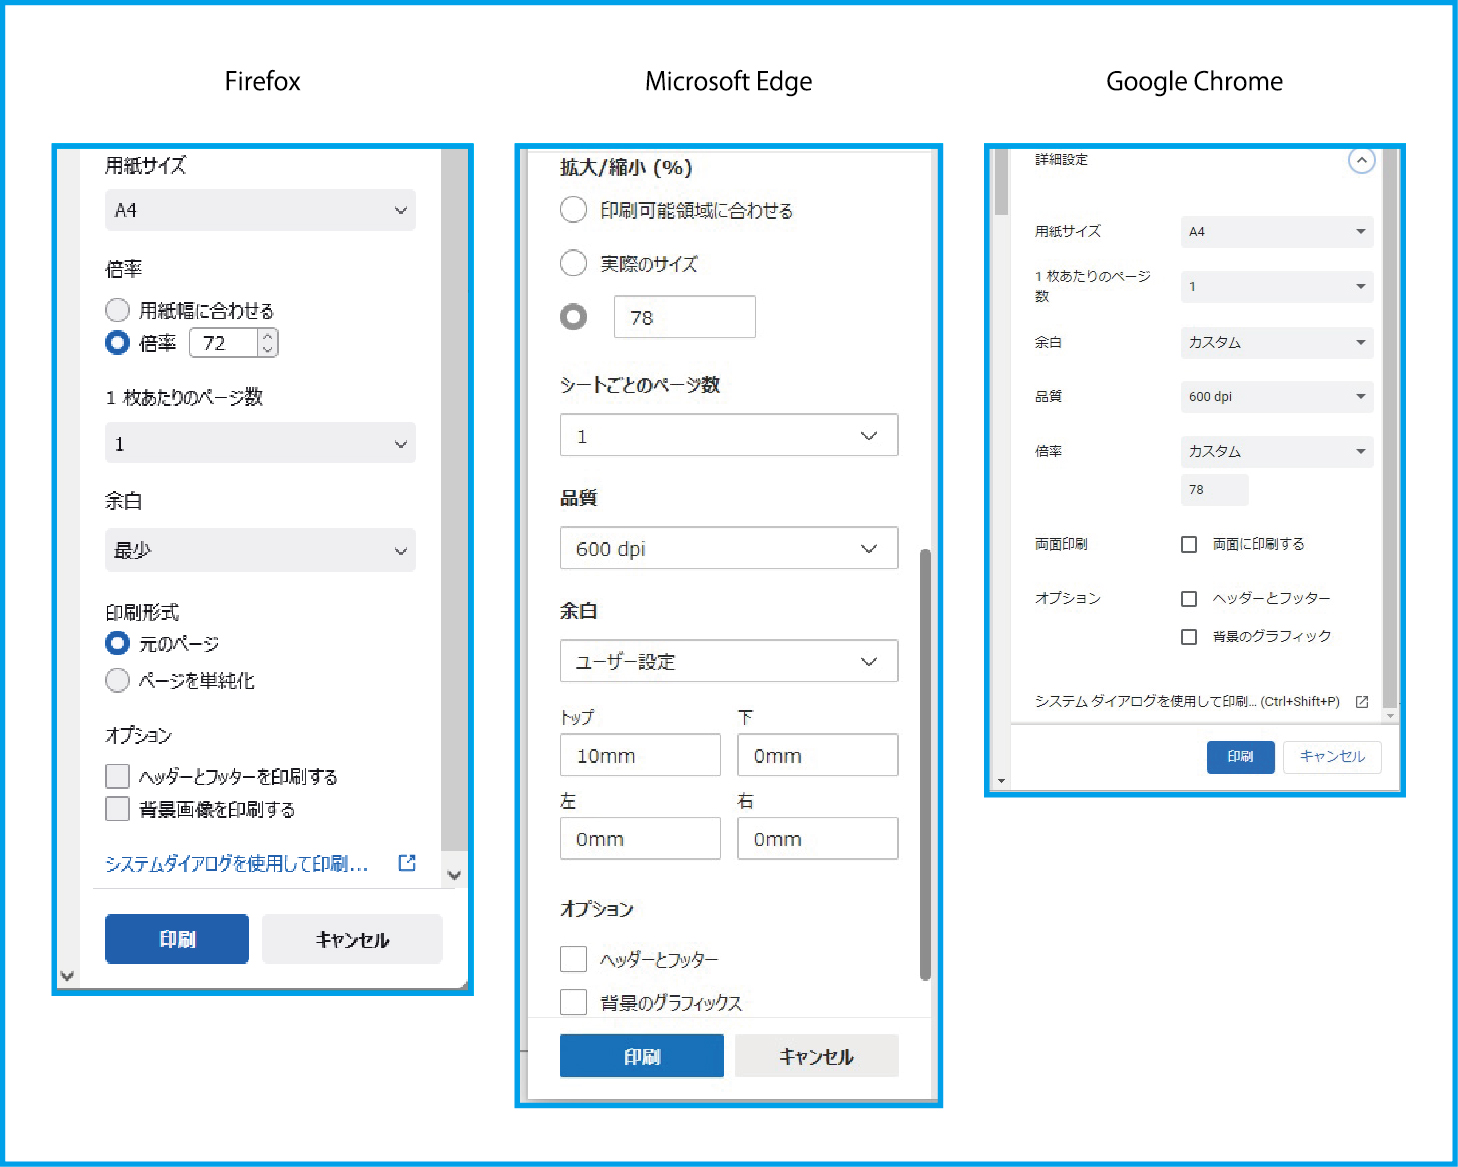Viewport: 1458px width, 1167px height.
Task: Enable Firefox 背景画像を印刷する checkbox
Action: 117,808
